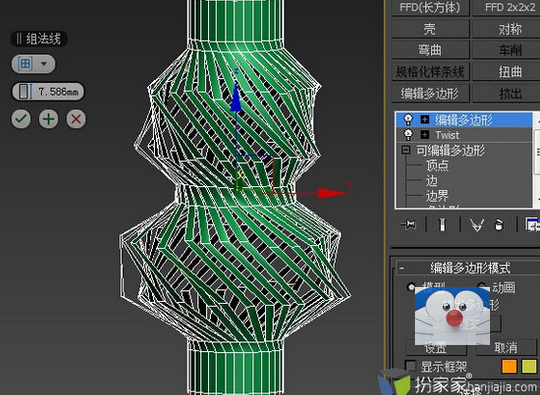Toggle lightbulb of 编辑多边形 modifier
540x395 pixels.
coord(408,119)
